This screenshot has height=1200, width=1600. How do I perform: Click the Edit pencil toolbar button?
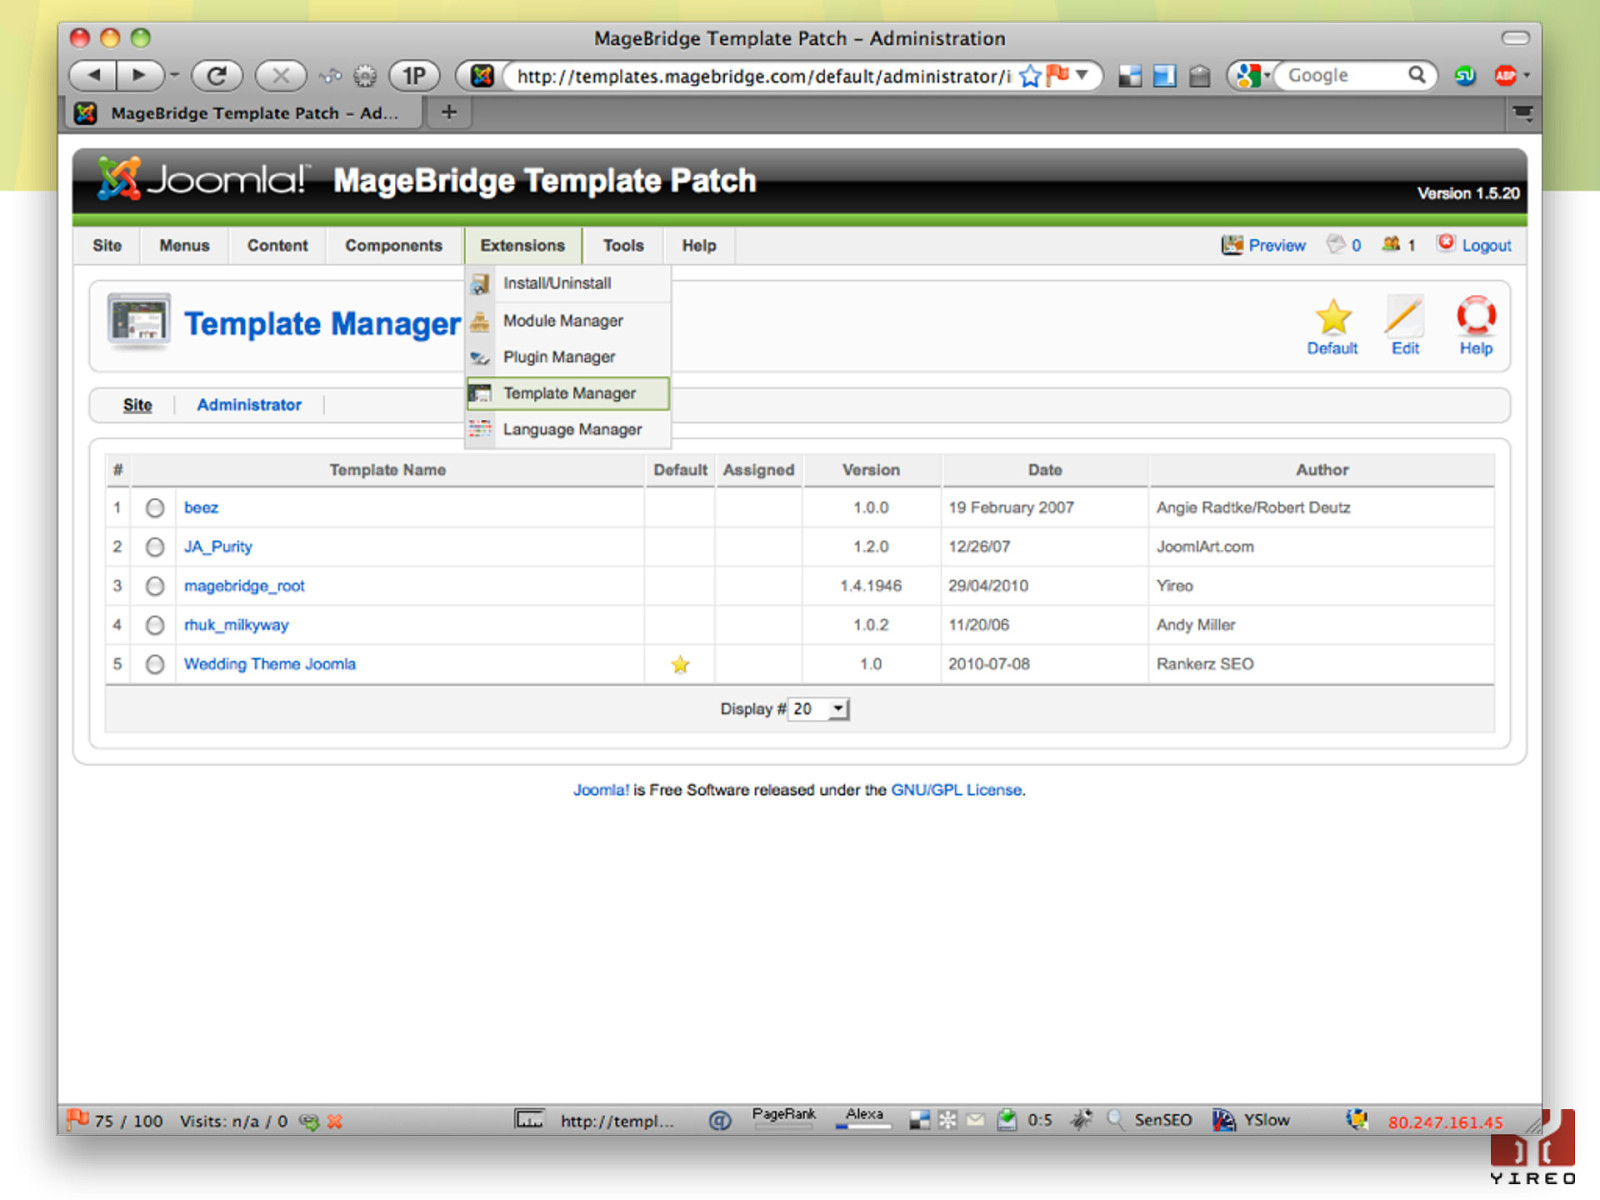1405,327
